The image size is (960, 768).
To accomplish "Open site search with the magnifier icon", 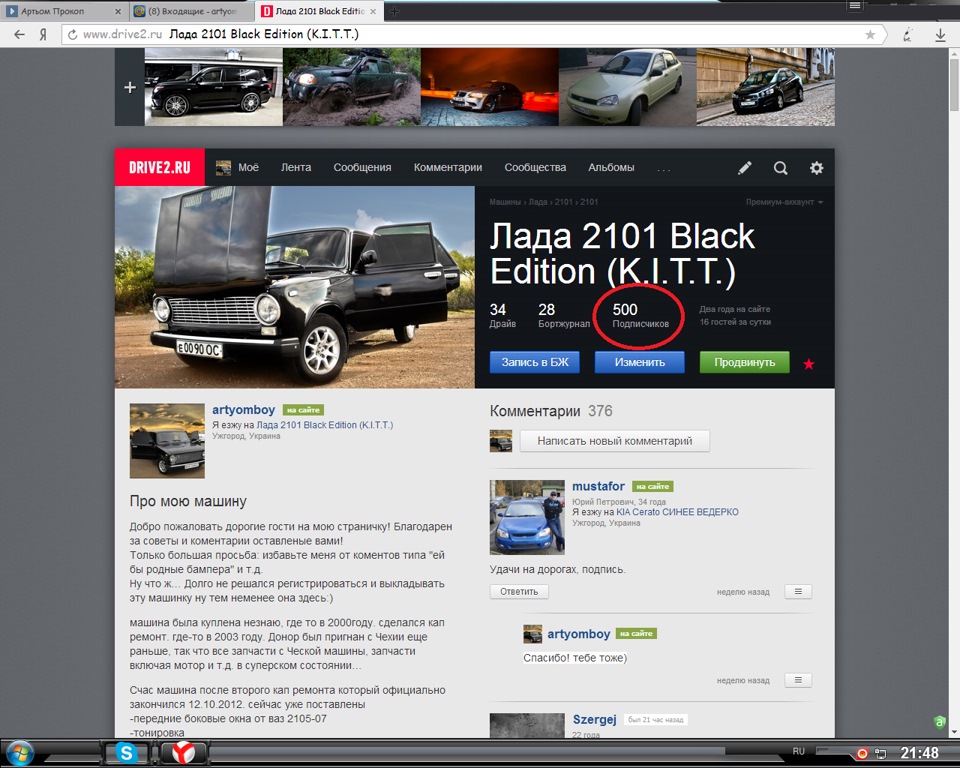I will coord(780,167).
